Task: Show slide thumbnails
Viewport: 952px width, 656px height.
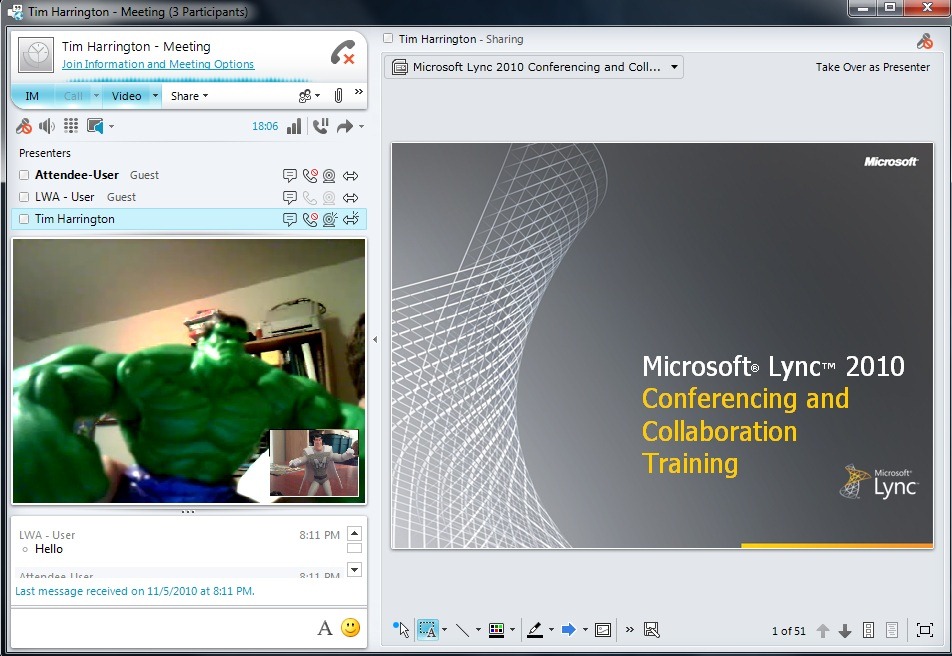Action: click(869, 630)
